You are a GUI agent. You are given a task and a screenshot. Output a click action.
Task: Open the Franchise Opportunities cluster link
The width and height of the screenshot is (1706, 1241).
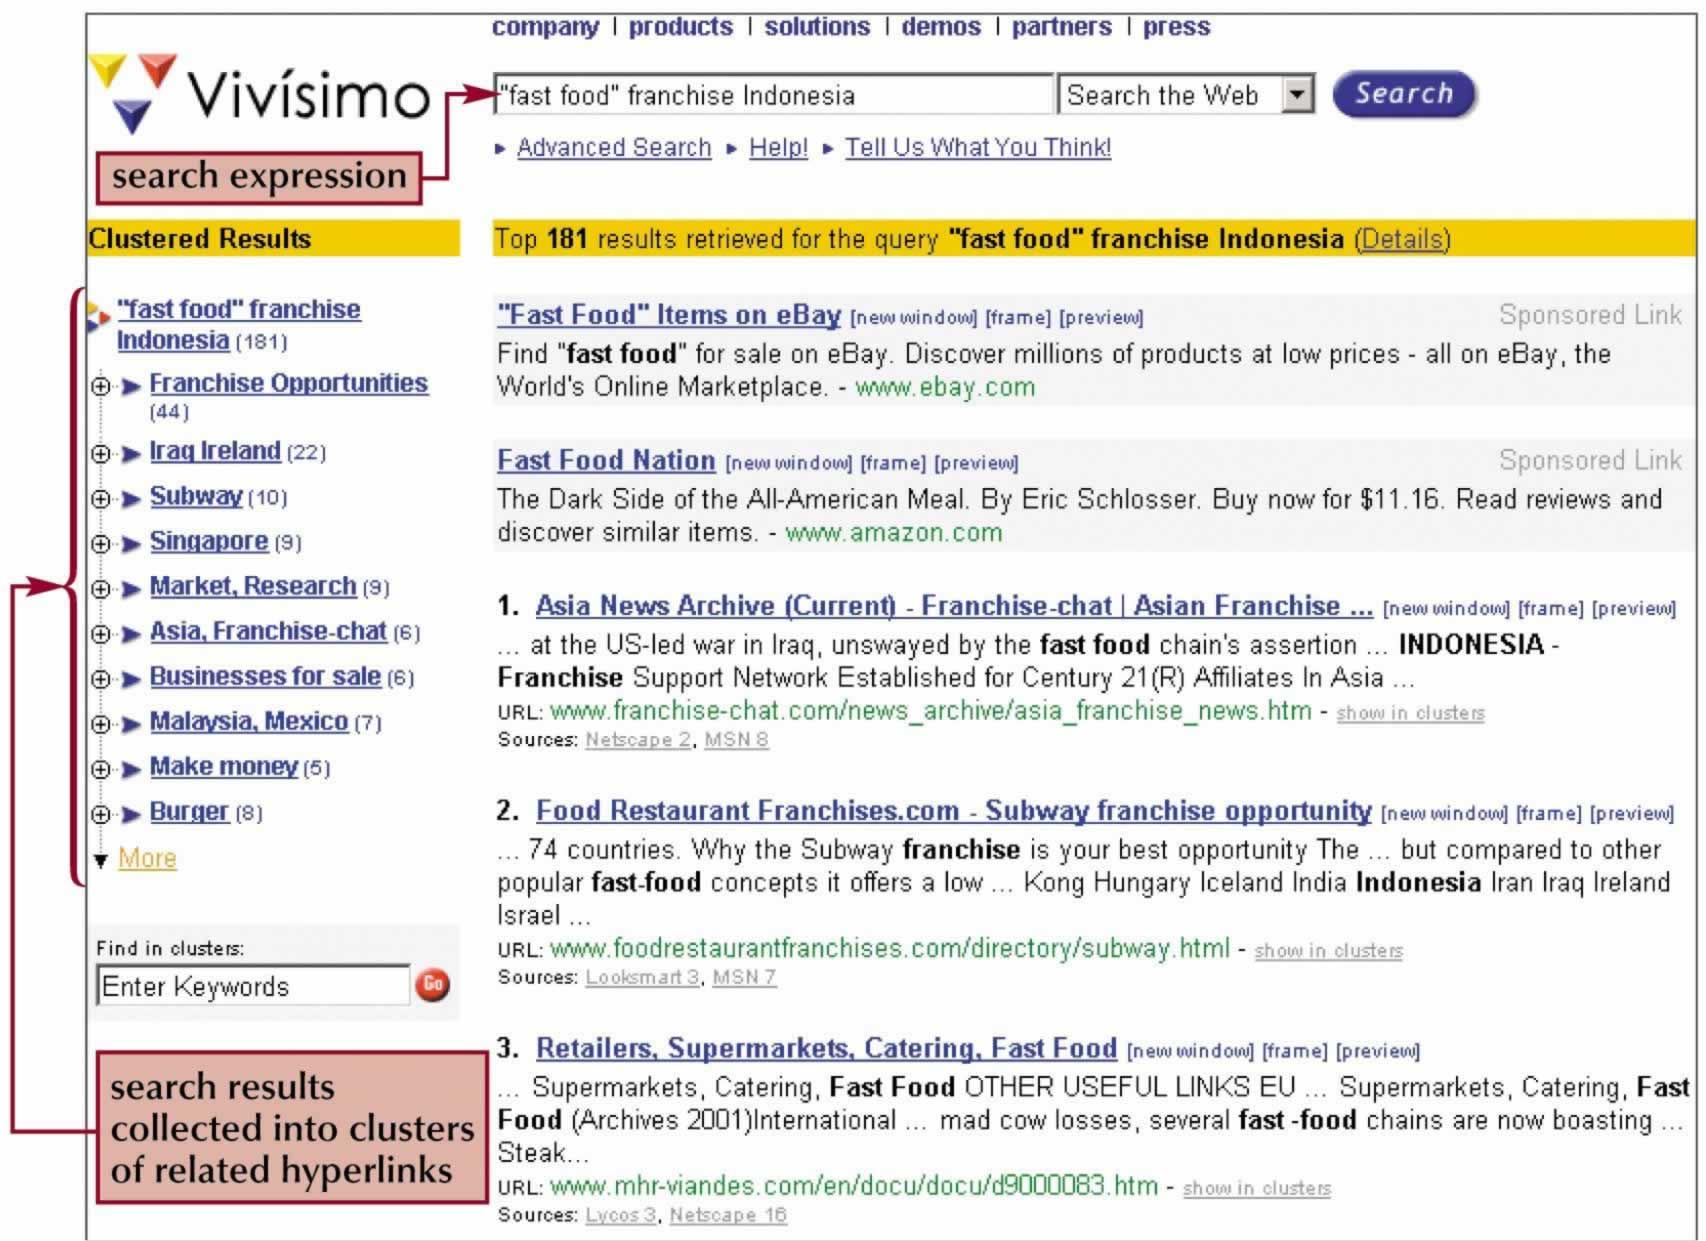289,383
